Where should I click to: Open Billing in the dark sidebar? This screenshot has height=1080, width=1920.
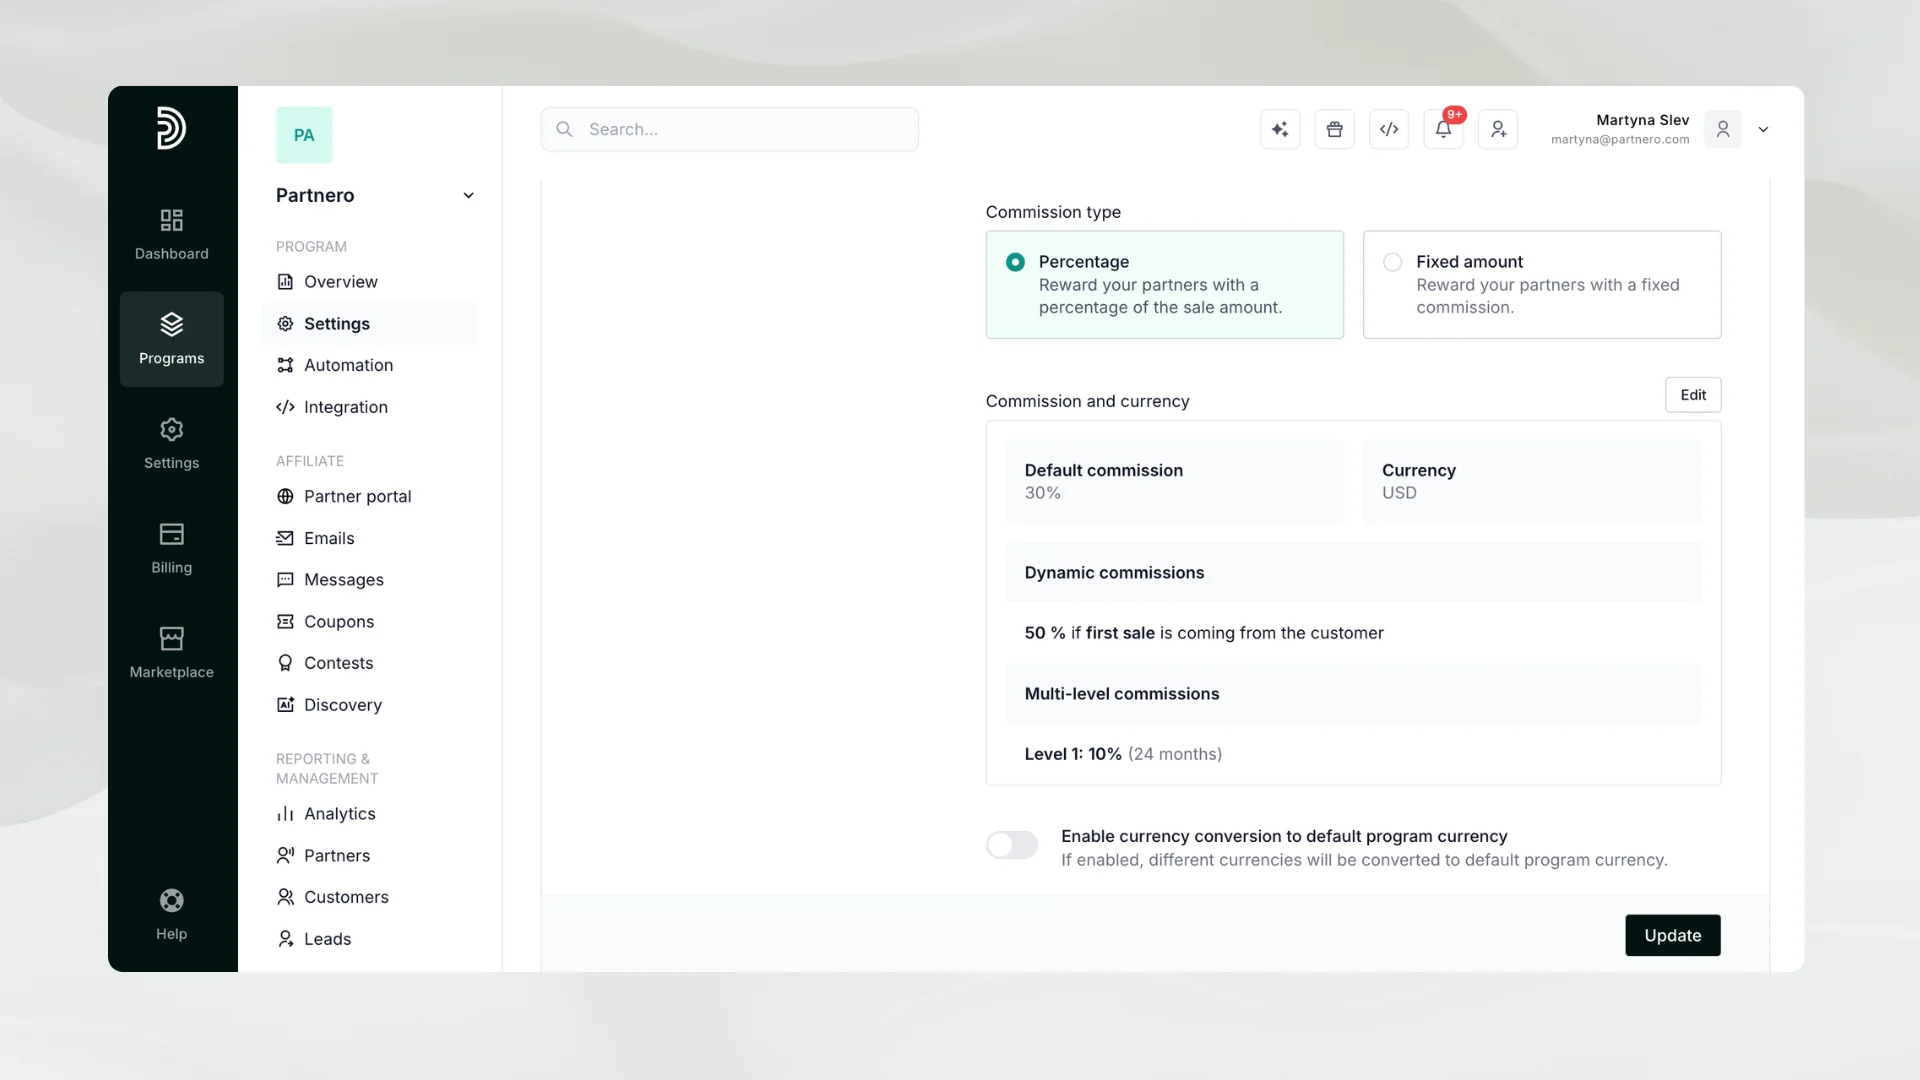click(x=171, y=548)
